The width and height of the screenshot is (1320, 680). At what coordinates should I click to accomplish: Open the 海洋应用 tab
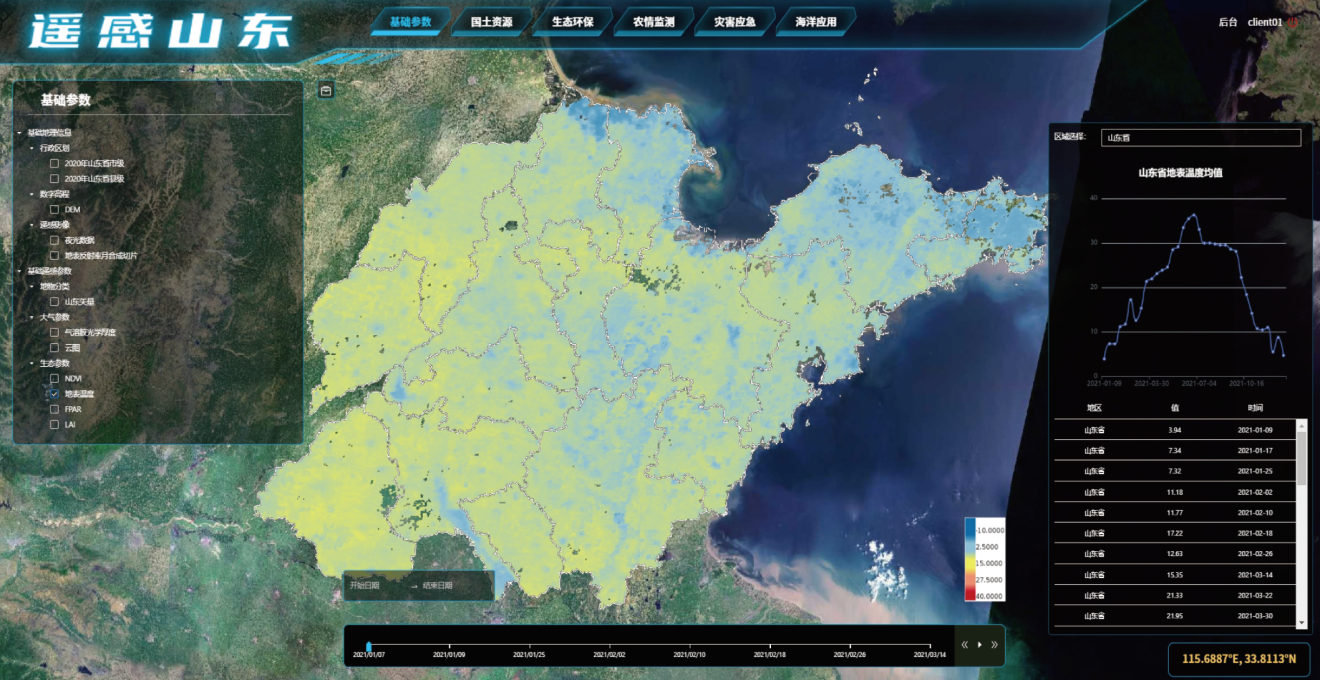[815, 22]
